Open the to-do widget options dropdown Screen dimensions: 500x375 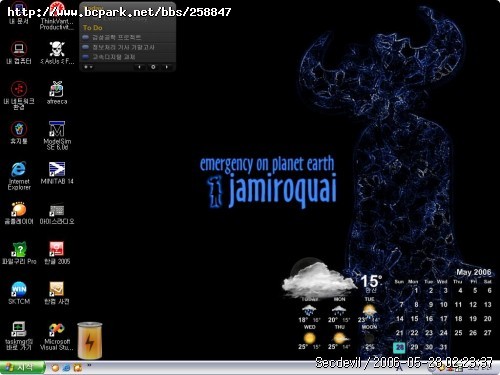point(88,67)
